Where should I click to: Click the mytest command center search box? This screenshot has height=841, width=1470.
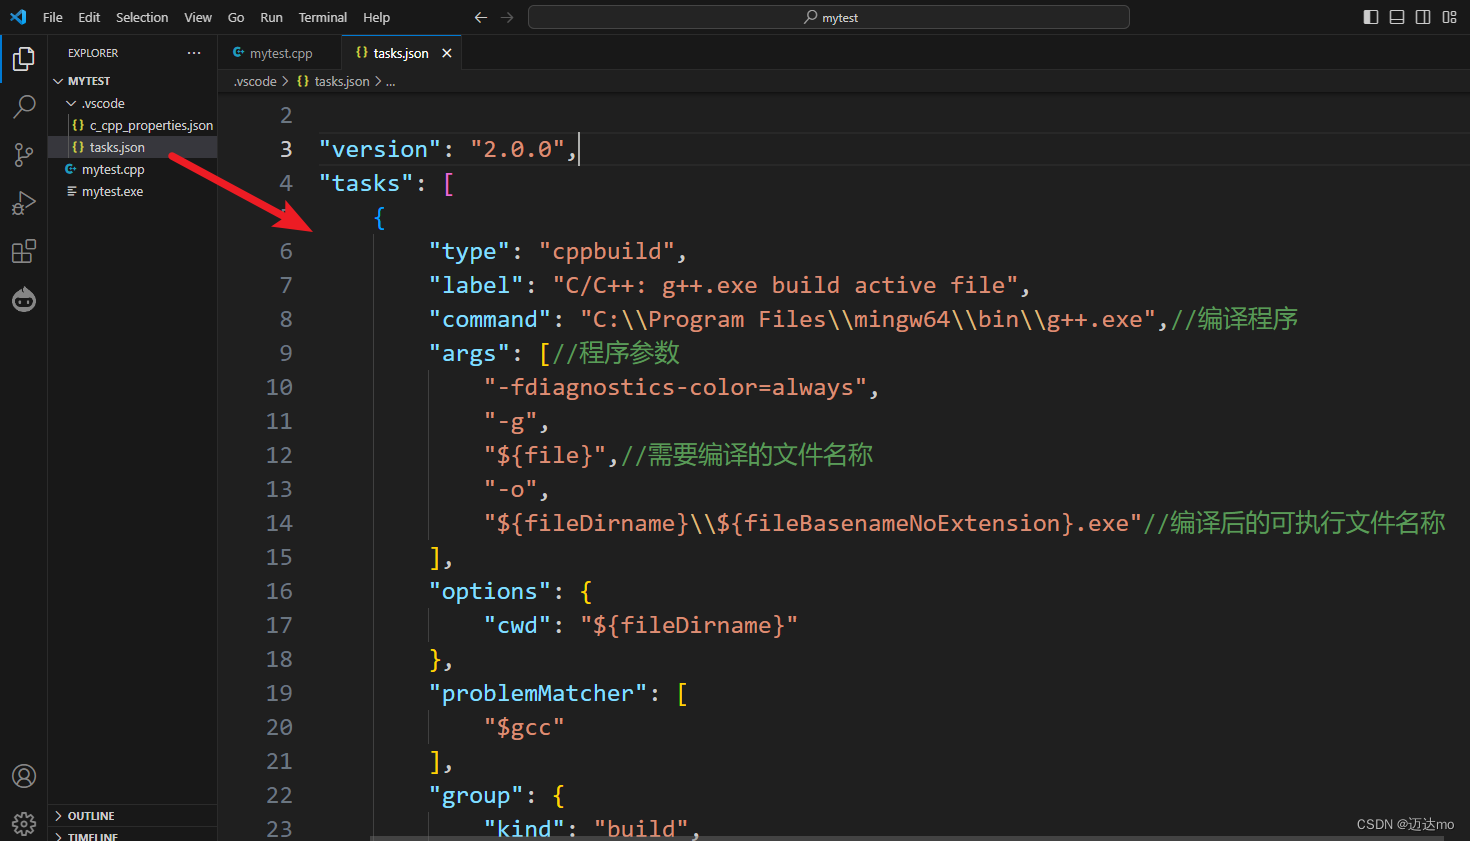point(829,17)
